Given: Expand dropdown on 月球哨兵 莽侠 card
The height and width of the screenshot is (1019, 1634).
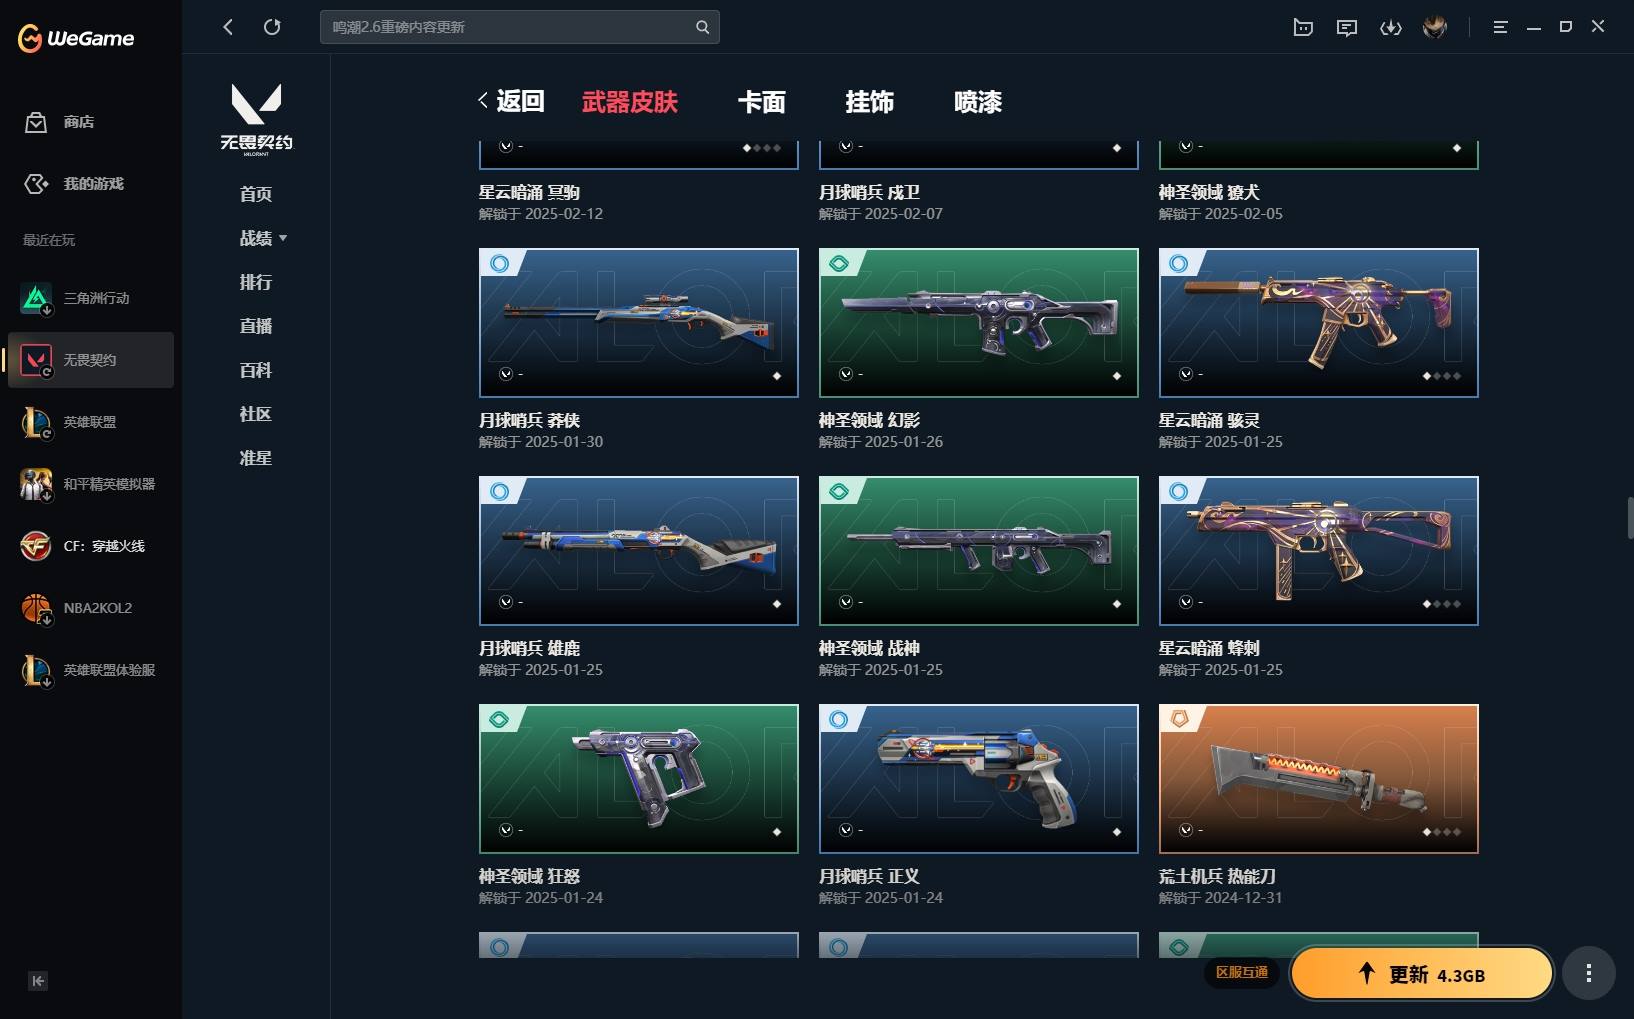Looking at the screenshot, I should pos(506,374).
